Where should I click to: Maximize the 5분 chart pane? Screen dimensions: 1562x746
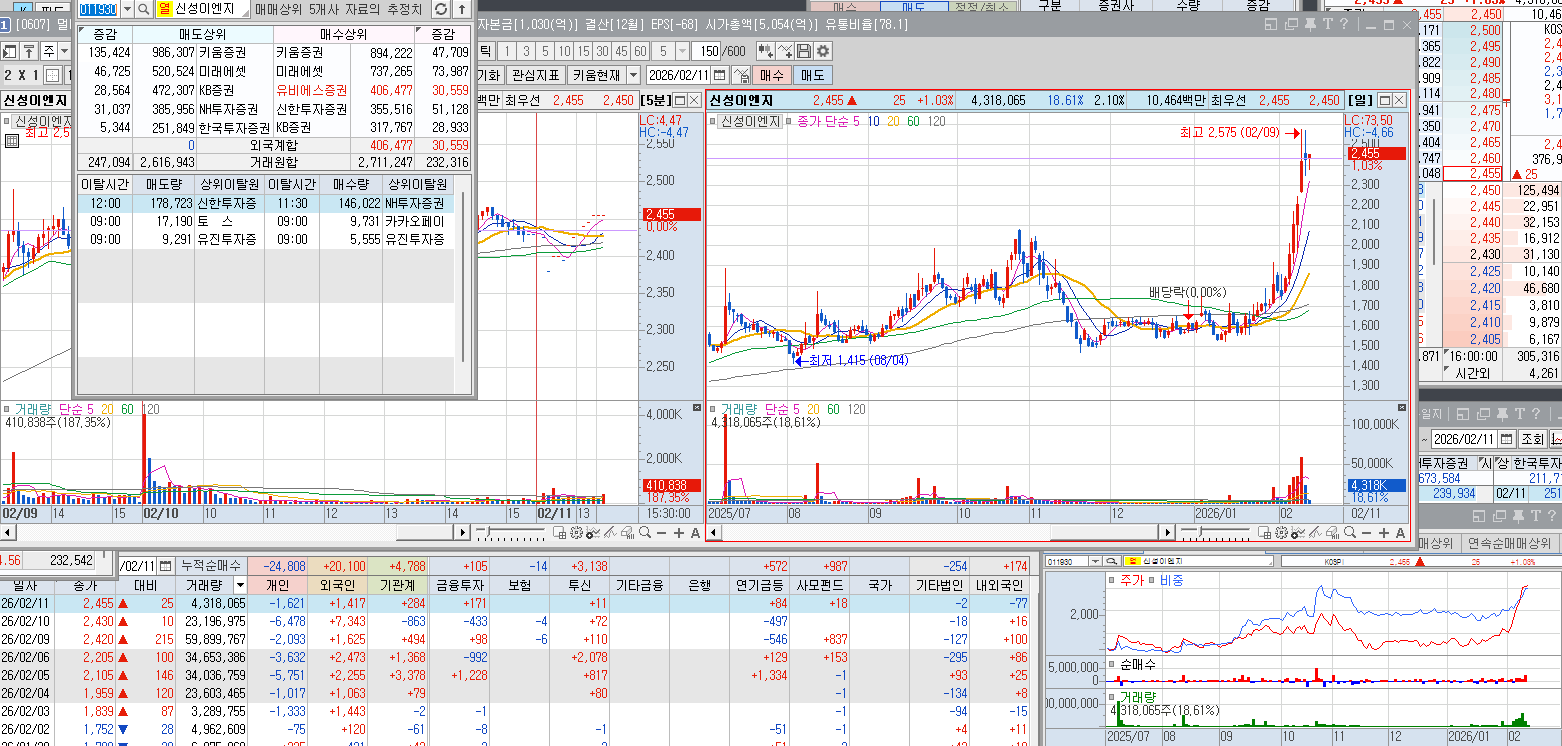click(x=680, y=100)
